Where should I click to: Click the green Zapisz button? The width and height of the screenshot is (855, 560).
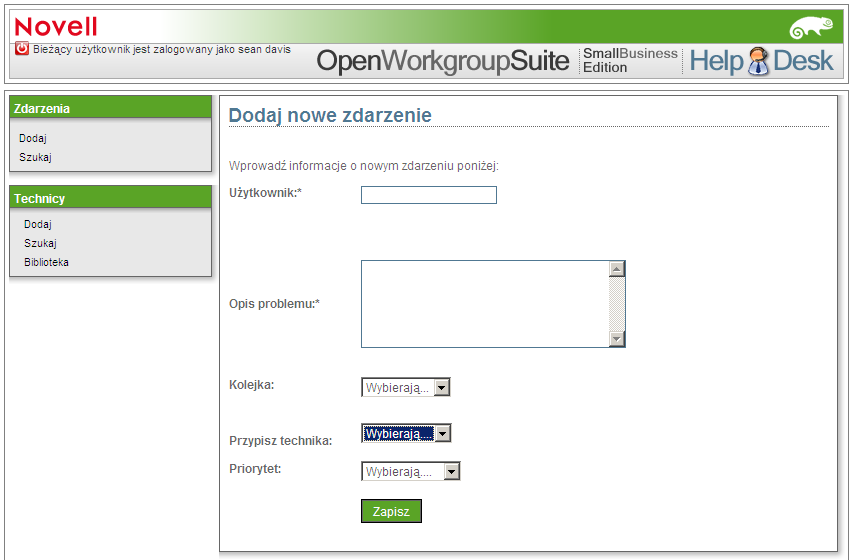pyautogui.click(x=391, y=511)
